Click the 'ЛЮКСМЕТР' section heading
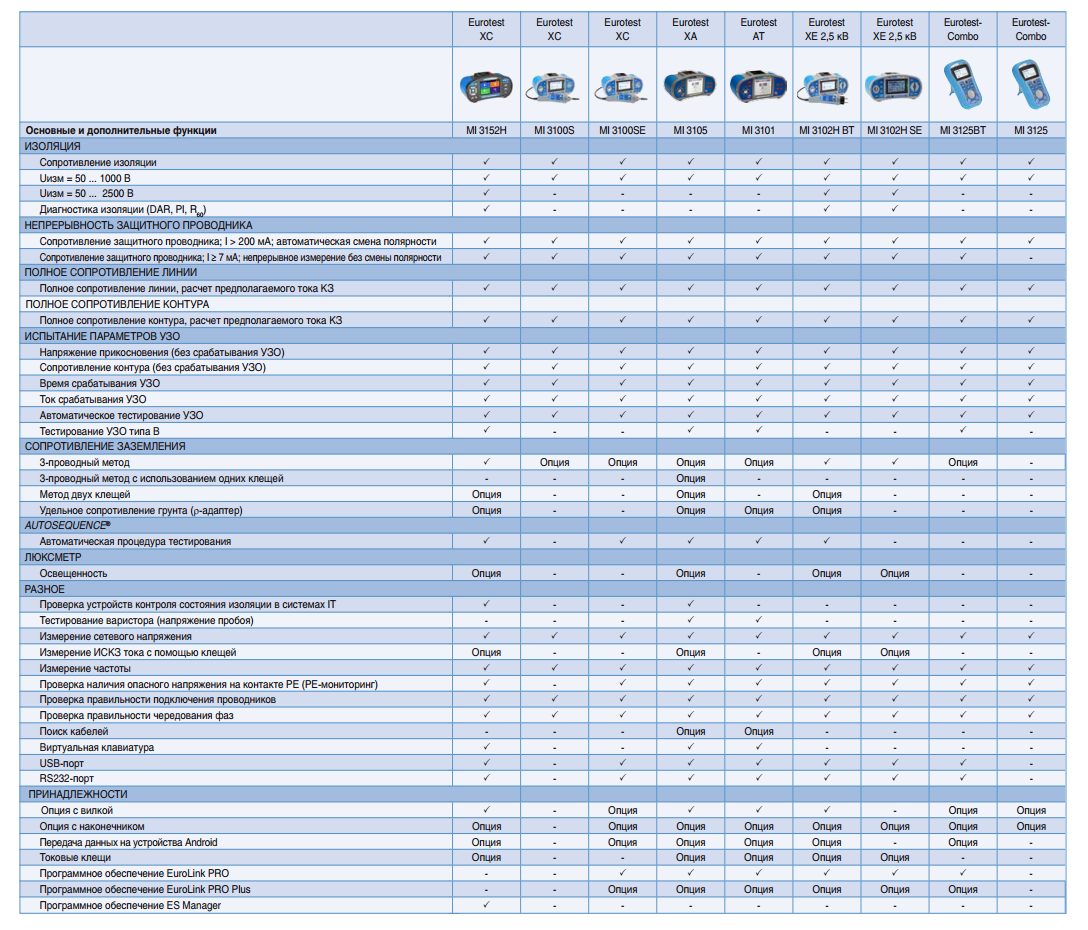 click(53, 557)
